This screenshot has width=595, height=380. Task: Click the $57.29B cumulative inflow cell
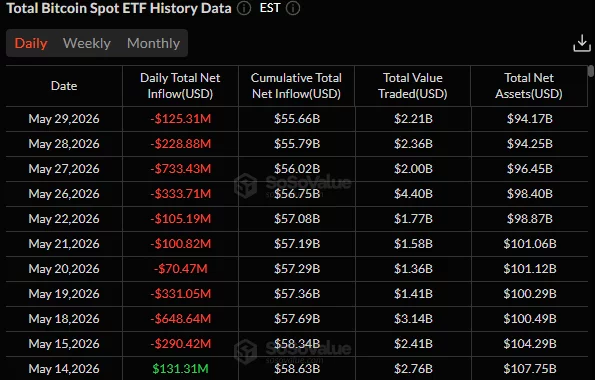297,269
